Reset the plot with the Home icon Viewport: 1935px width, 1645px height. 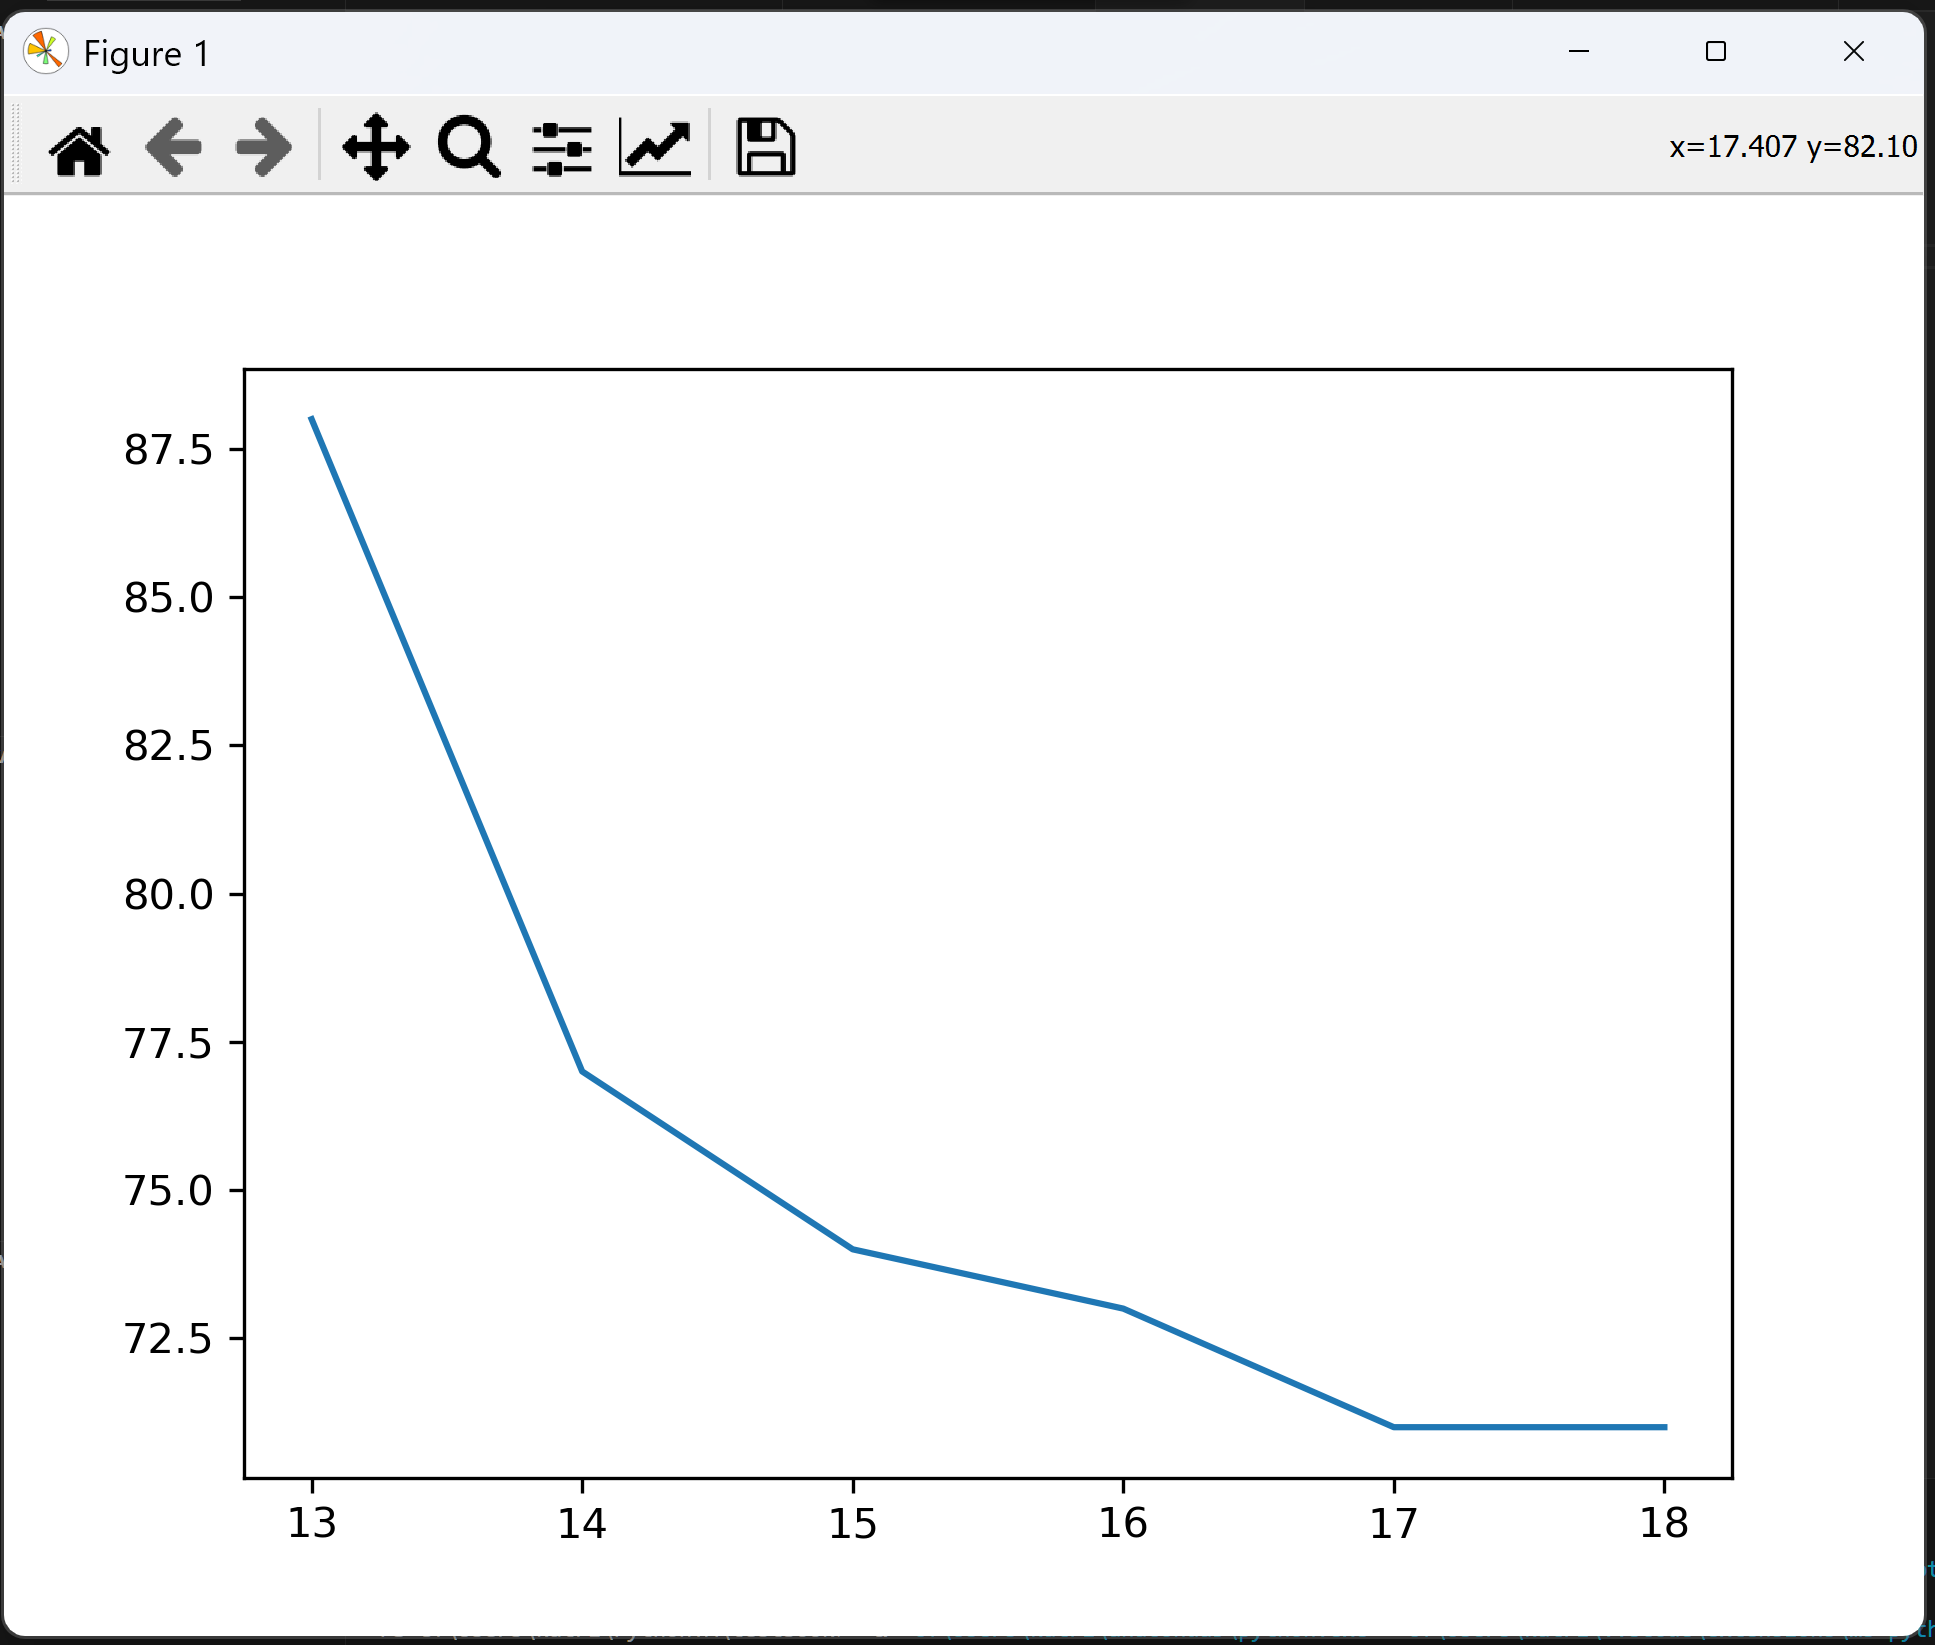click(x=79, y=149)
